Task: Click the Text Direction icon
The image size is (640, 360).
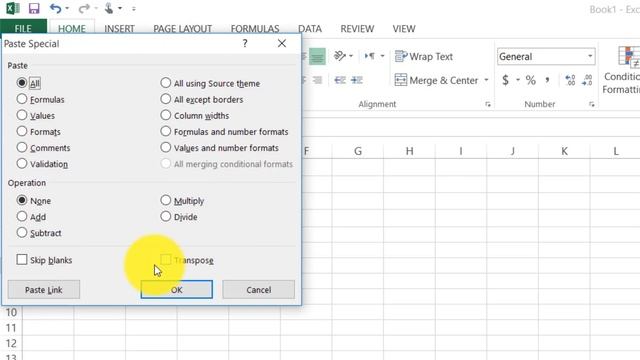Action: pyautogui.click(x=370, y=56)
